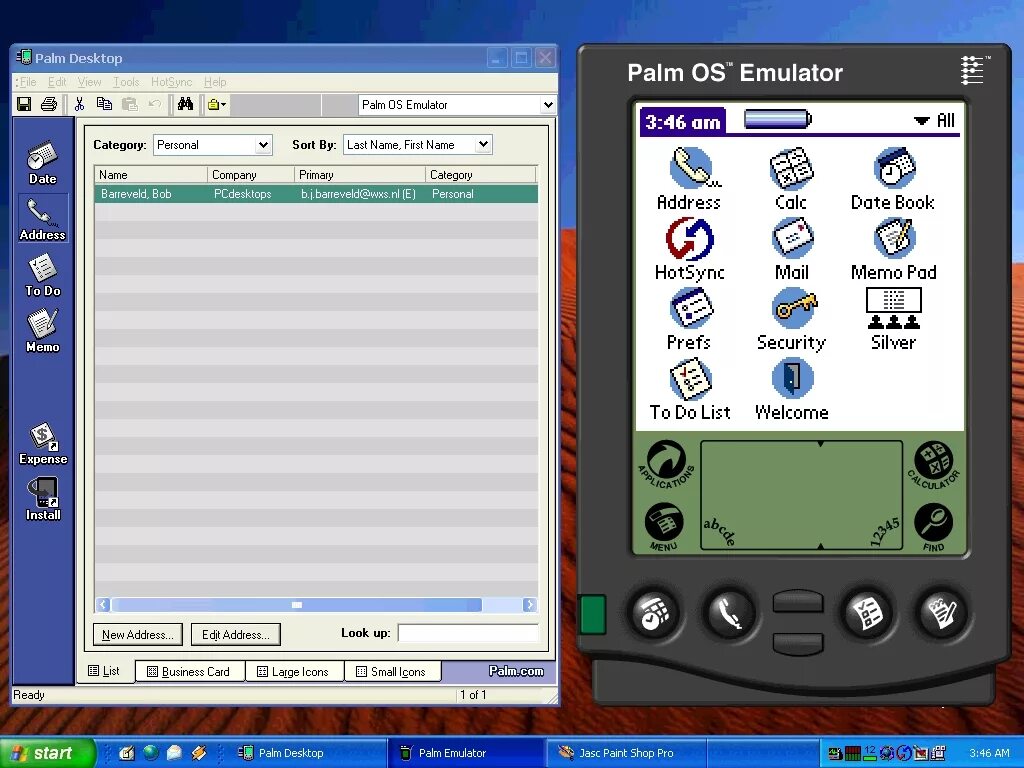Open the To Do List emulator app
The image size is (1024, 768).
click(689, 390)
